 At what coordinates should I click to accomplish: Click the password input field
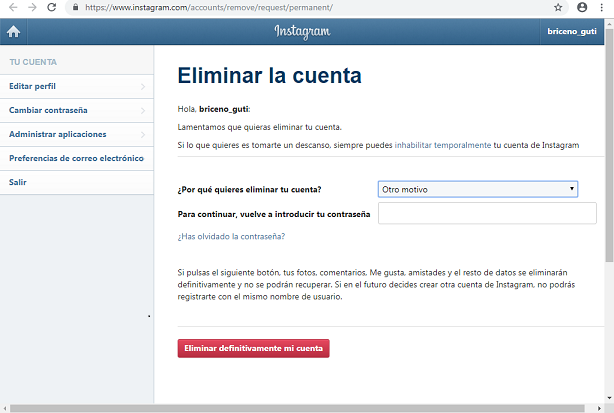[x=487, y=213]
